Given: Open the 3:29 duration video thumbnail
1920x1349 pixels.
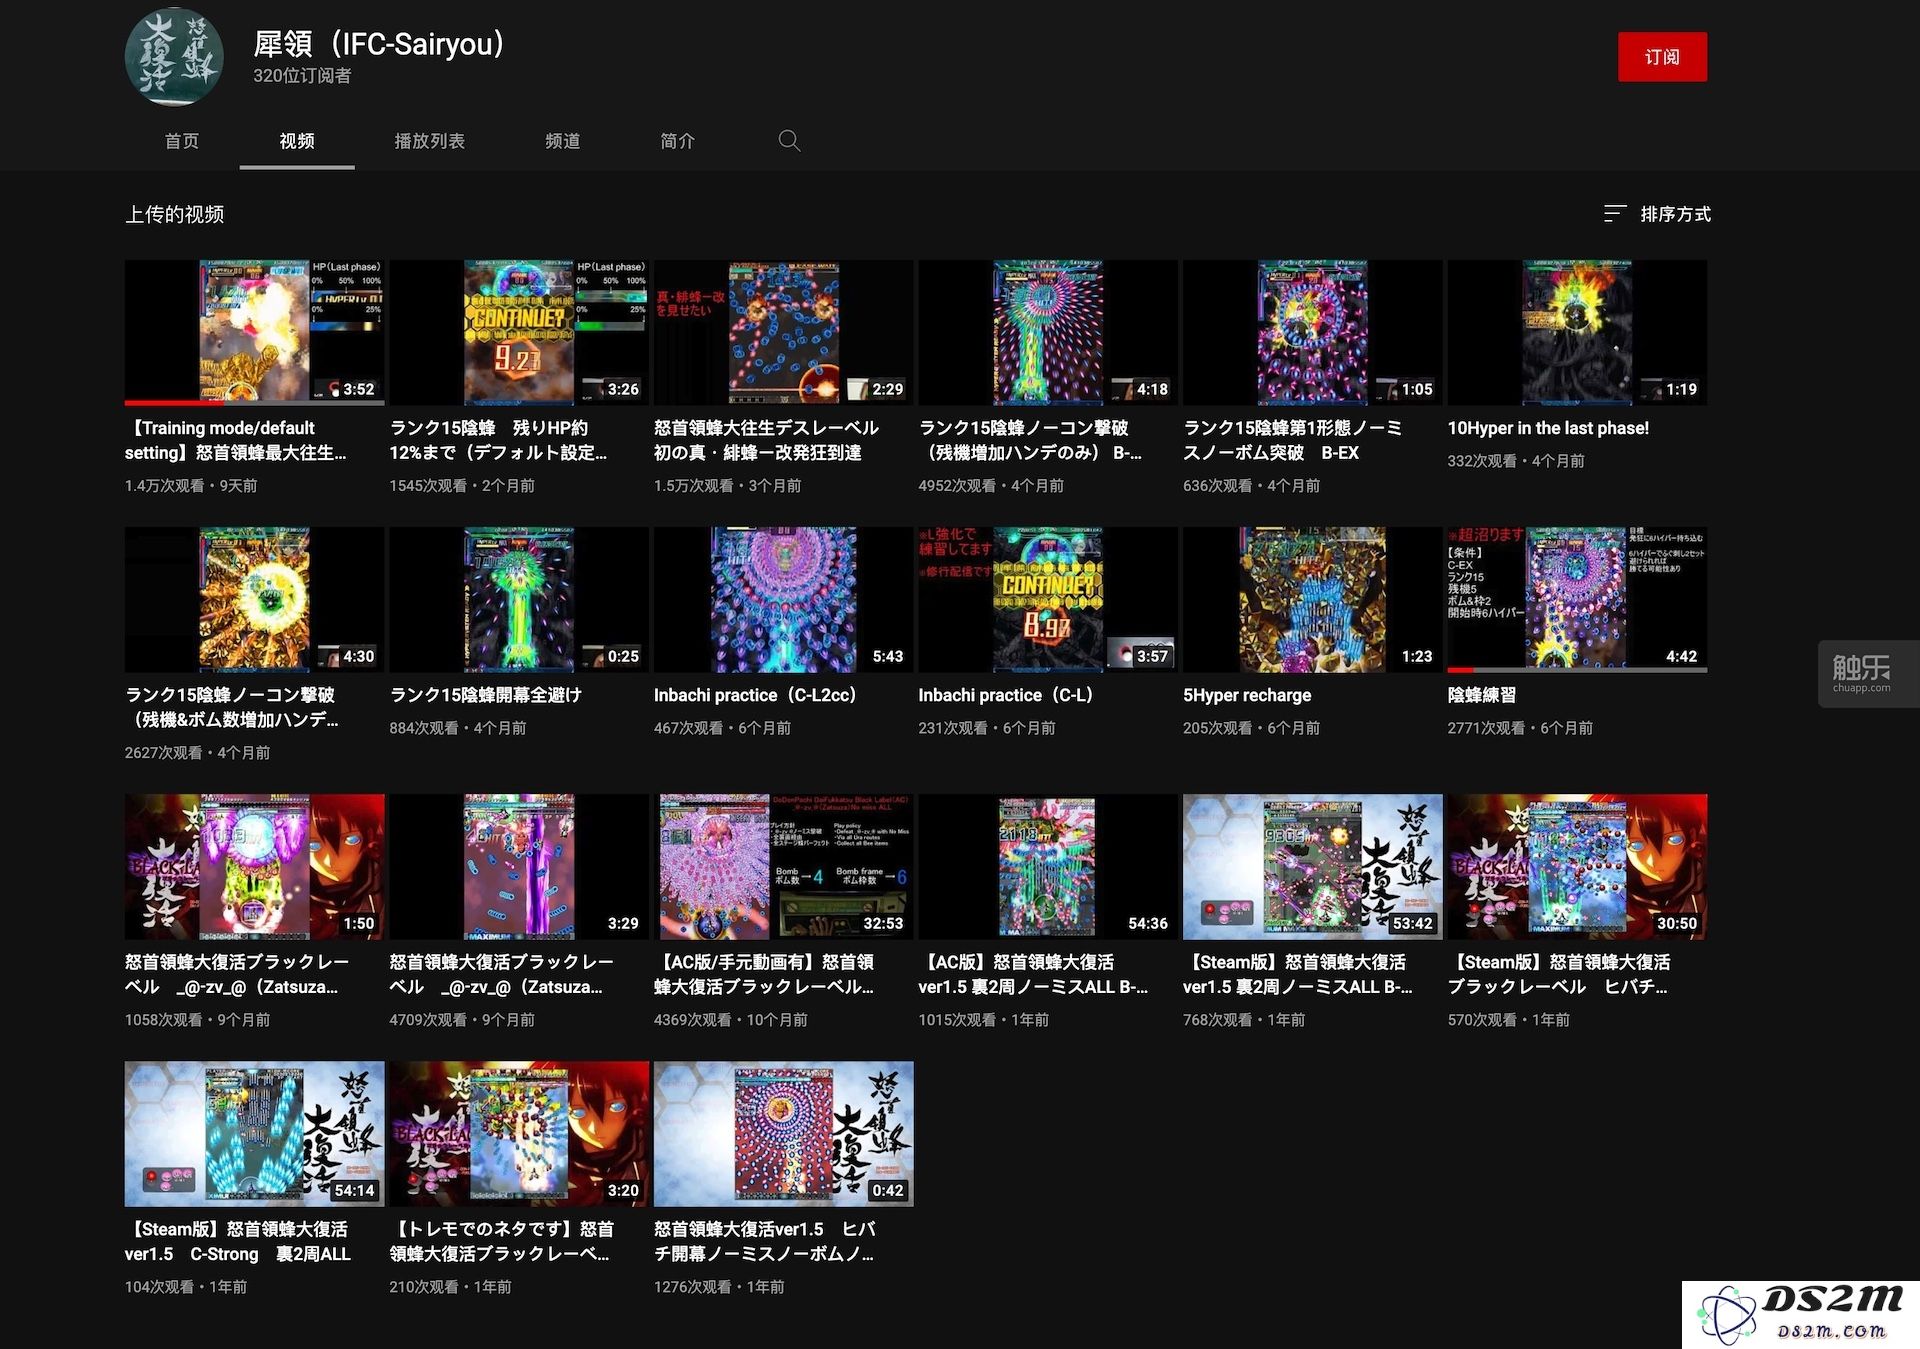Looking at the screenshot, I should tap(519, 866).
